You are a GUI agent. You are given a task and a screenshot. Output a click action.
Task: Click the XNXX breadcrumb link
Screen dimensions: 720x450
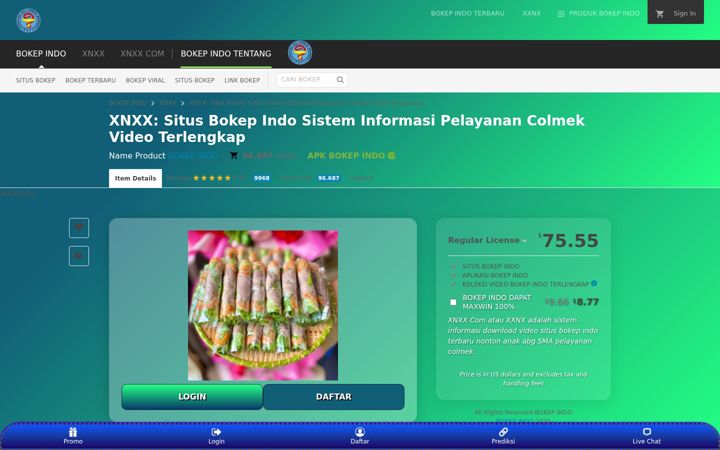tap(168, 103)
